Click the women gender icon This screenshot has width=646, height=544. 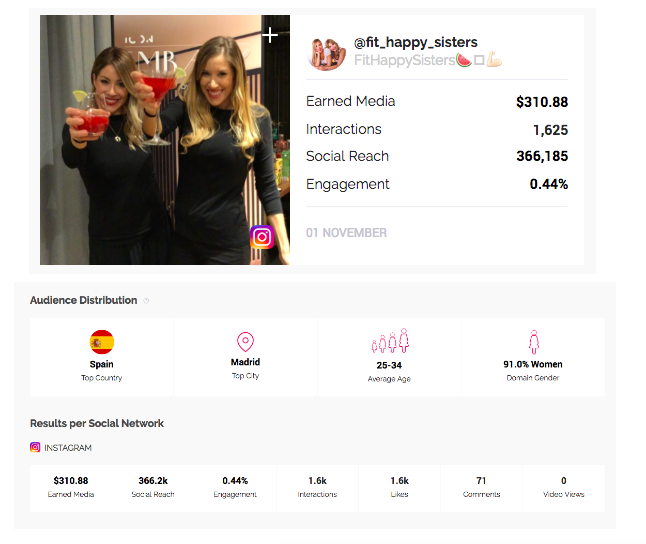tap(534, 342)
